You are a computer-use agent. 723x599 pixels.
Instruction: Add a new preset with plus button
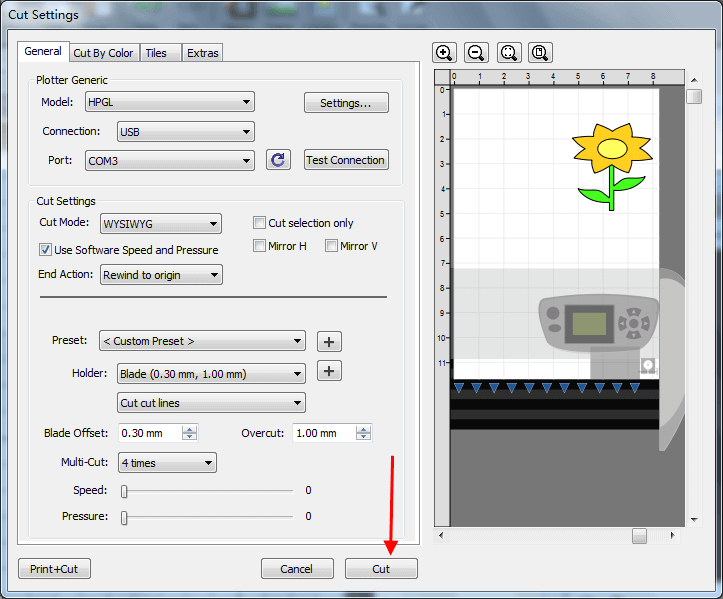pos(329,342)
